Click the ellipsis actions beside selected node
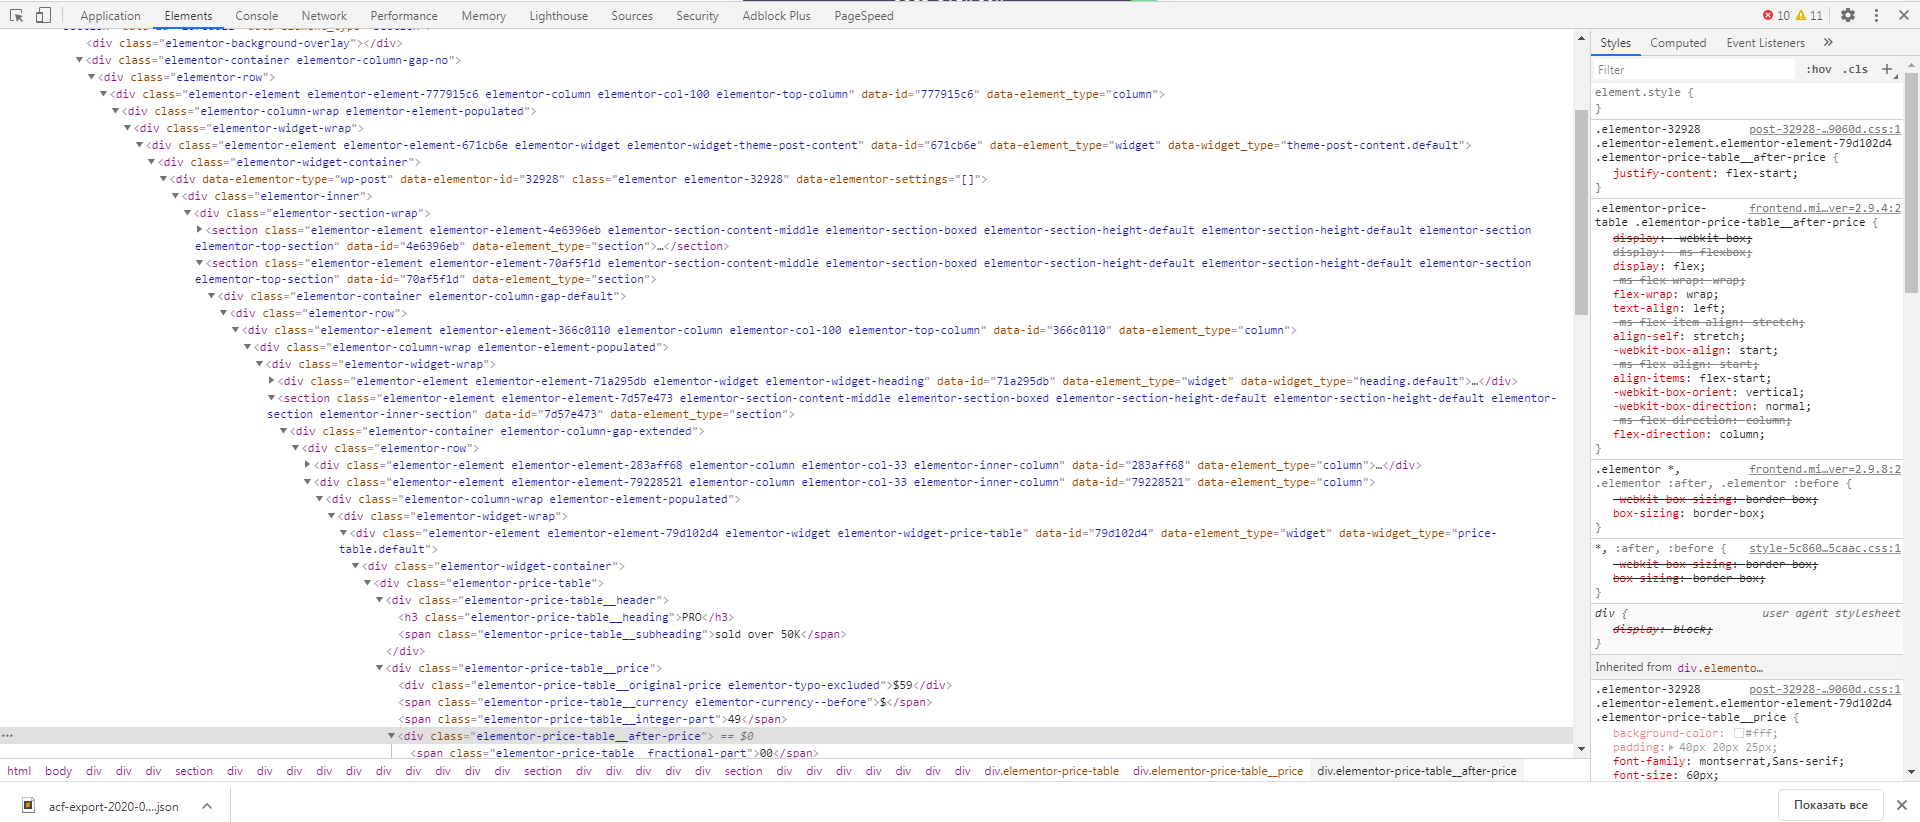Screen dimensions: 1920x822 click(x=7, y=736)
